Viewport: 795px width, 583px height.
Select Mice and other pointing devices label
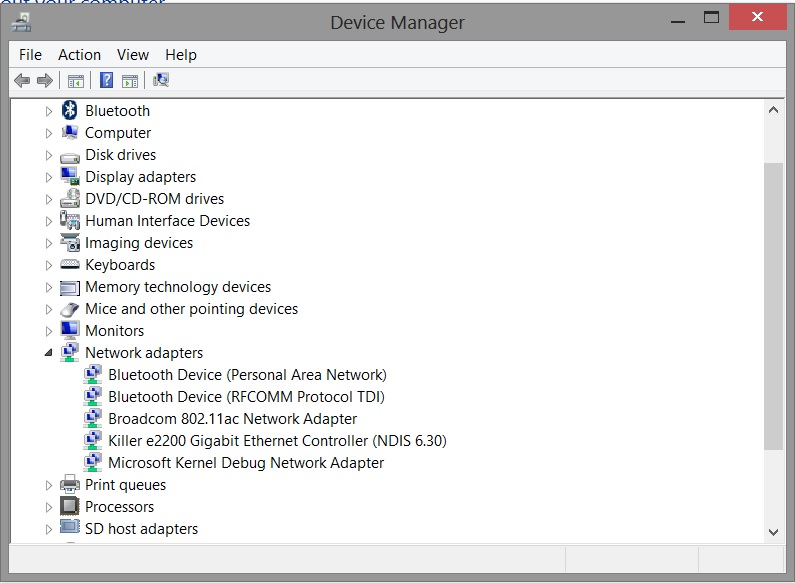pos(192,309)
